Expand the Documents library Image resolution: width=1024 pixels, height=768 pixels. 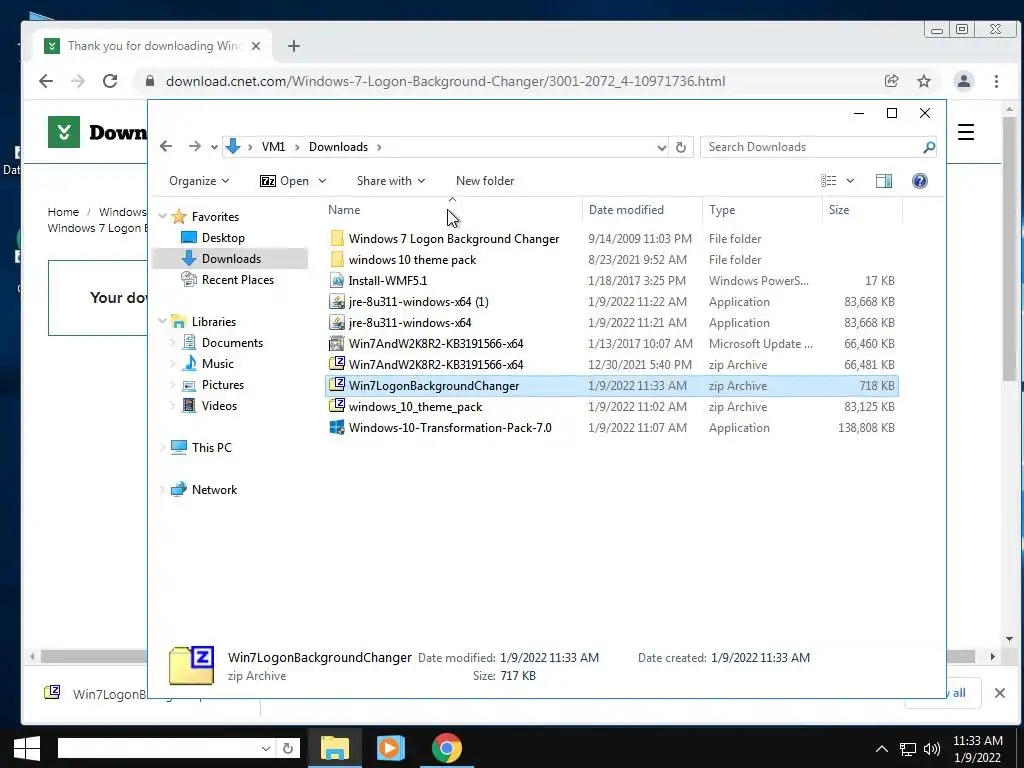172,342
